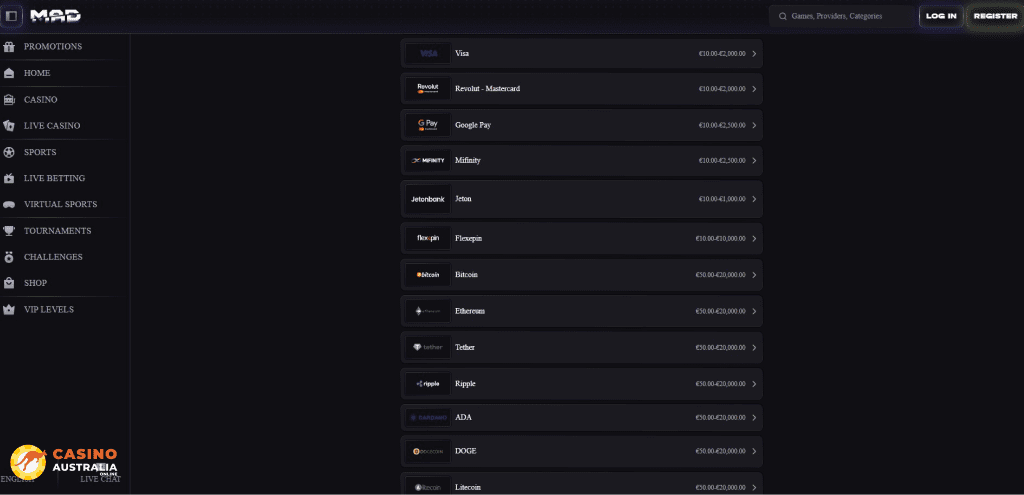Click the Cardano logo thumbnail
Screen dimensions: 1024x495
pyautogui.click(x=428, y=417)
